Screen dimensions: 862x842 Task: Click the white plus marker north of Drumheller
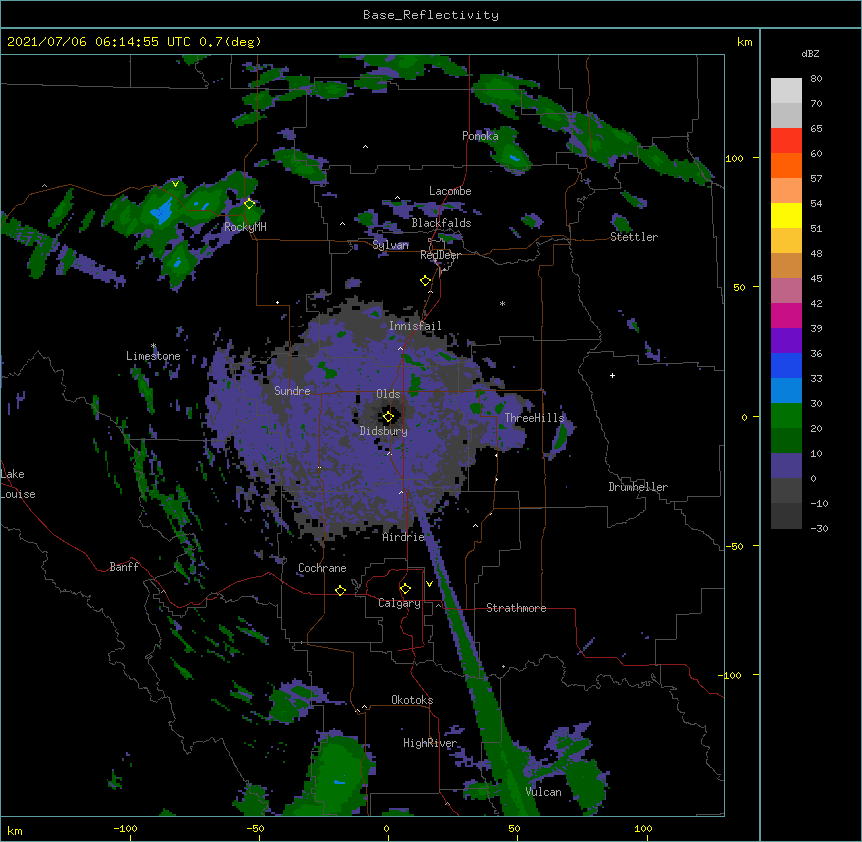pyautogui.click(x=612, y=375)
